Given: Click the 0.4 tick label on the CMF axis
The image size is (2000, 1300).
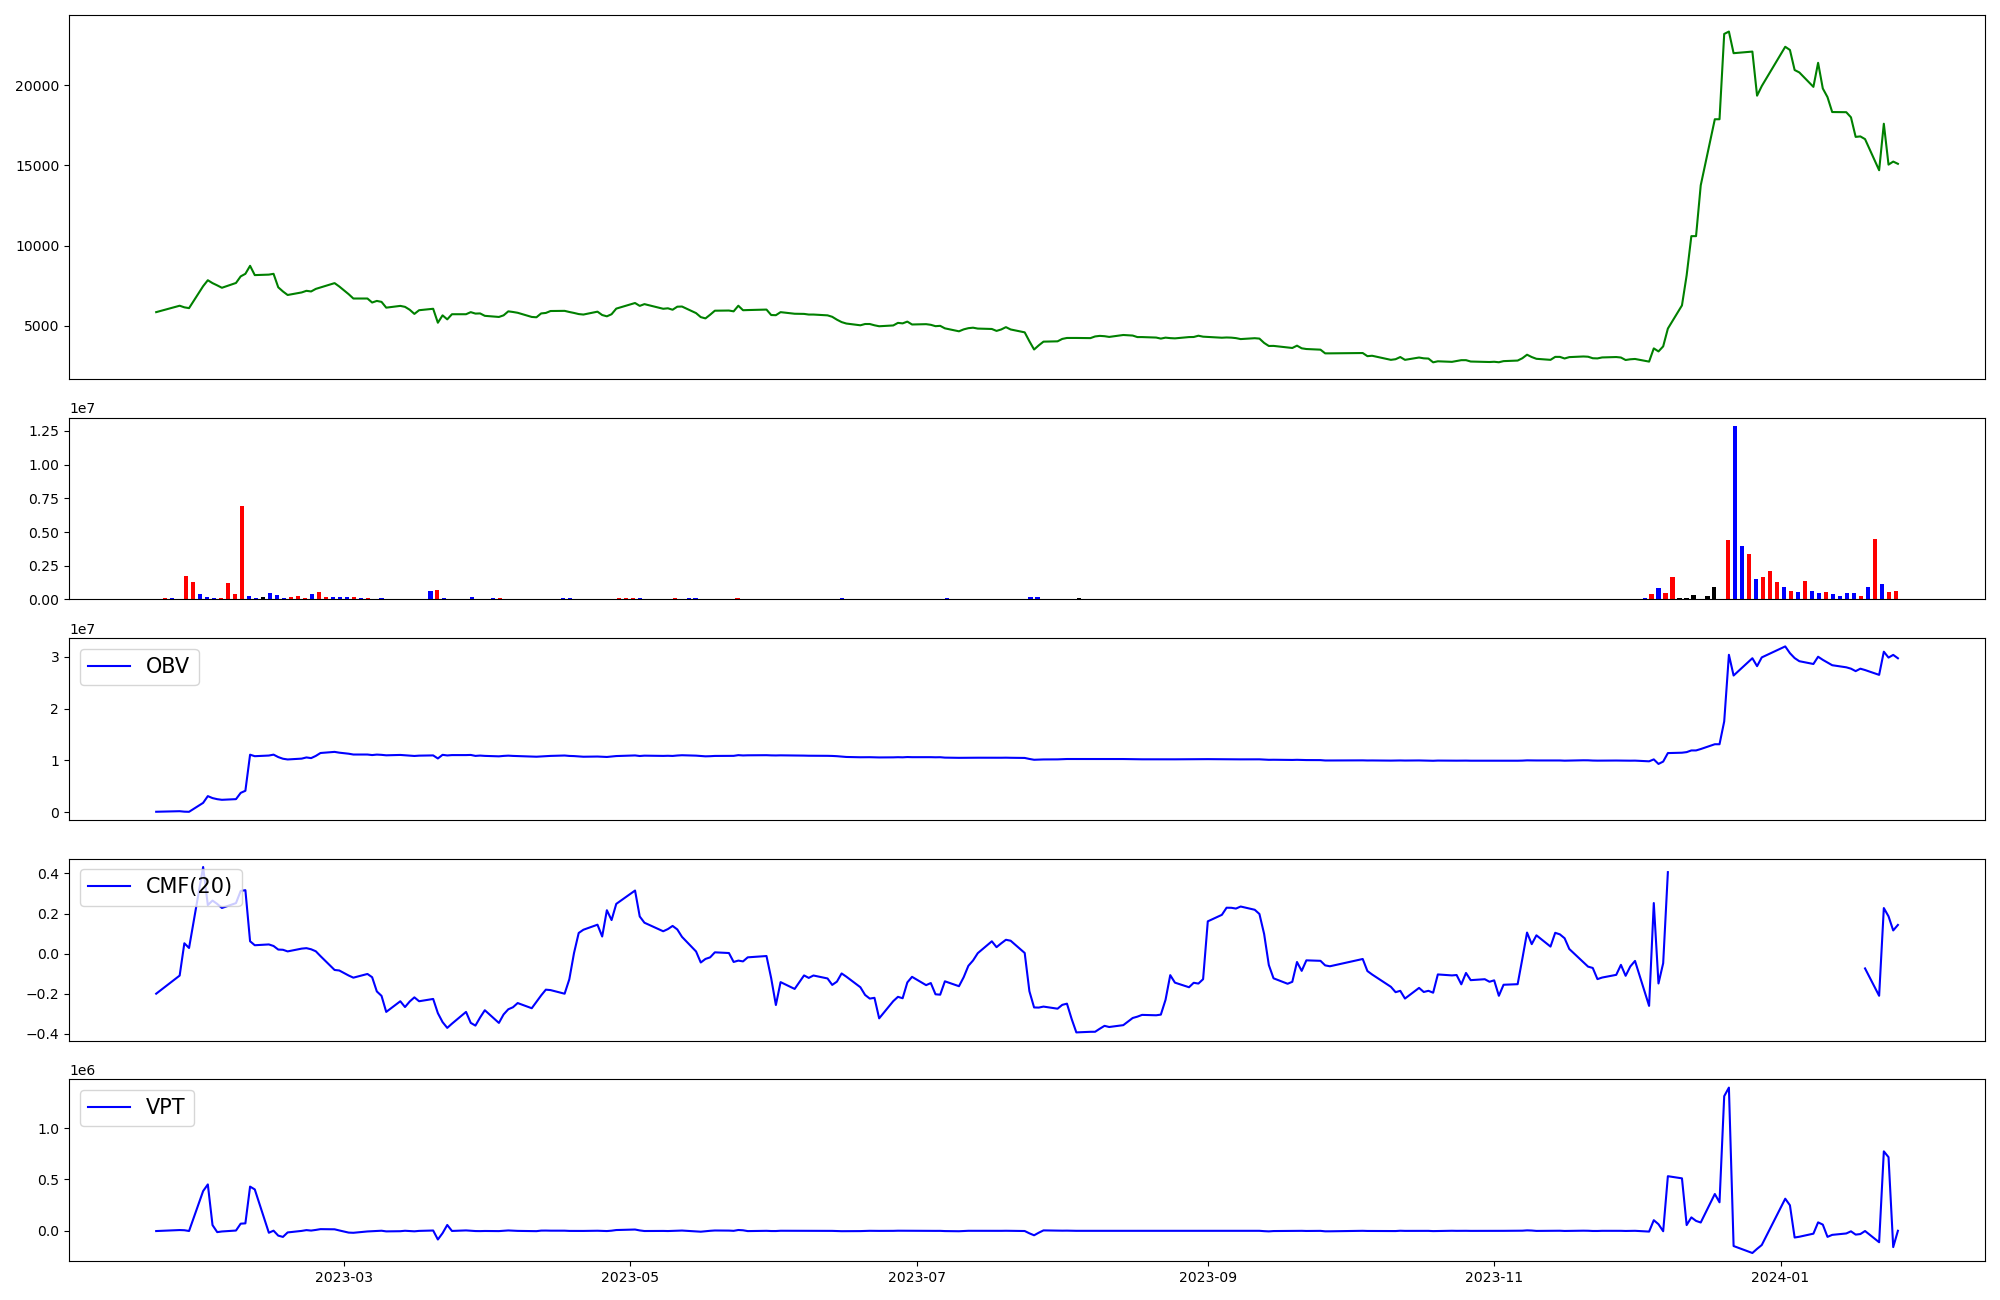Looking at the screenshot, I should 48,874.
